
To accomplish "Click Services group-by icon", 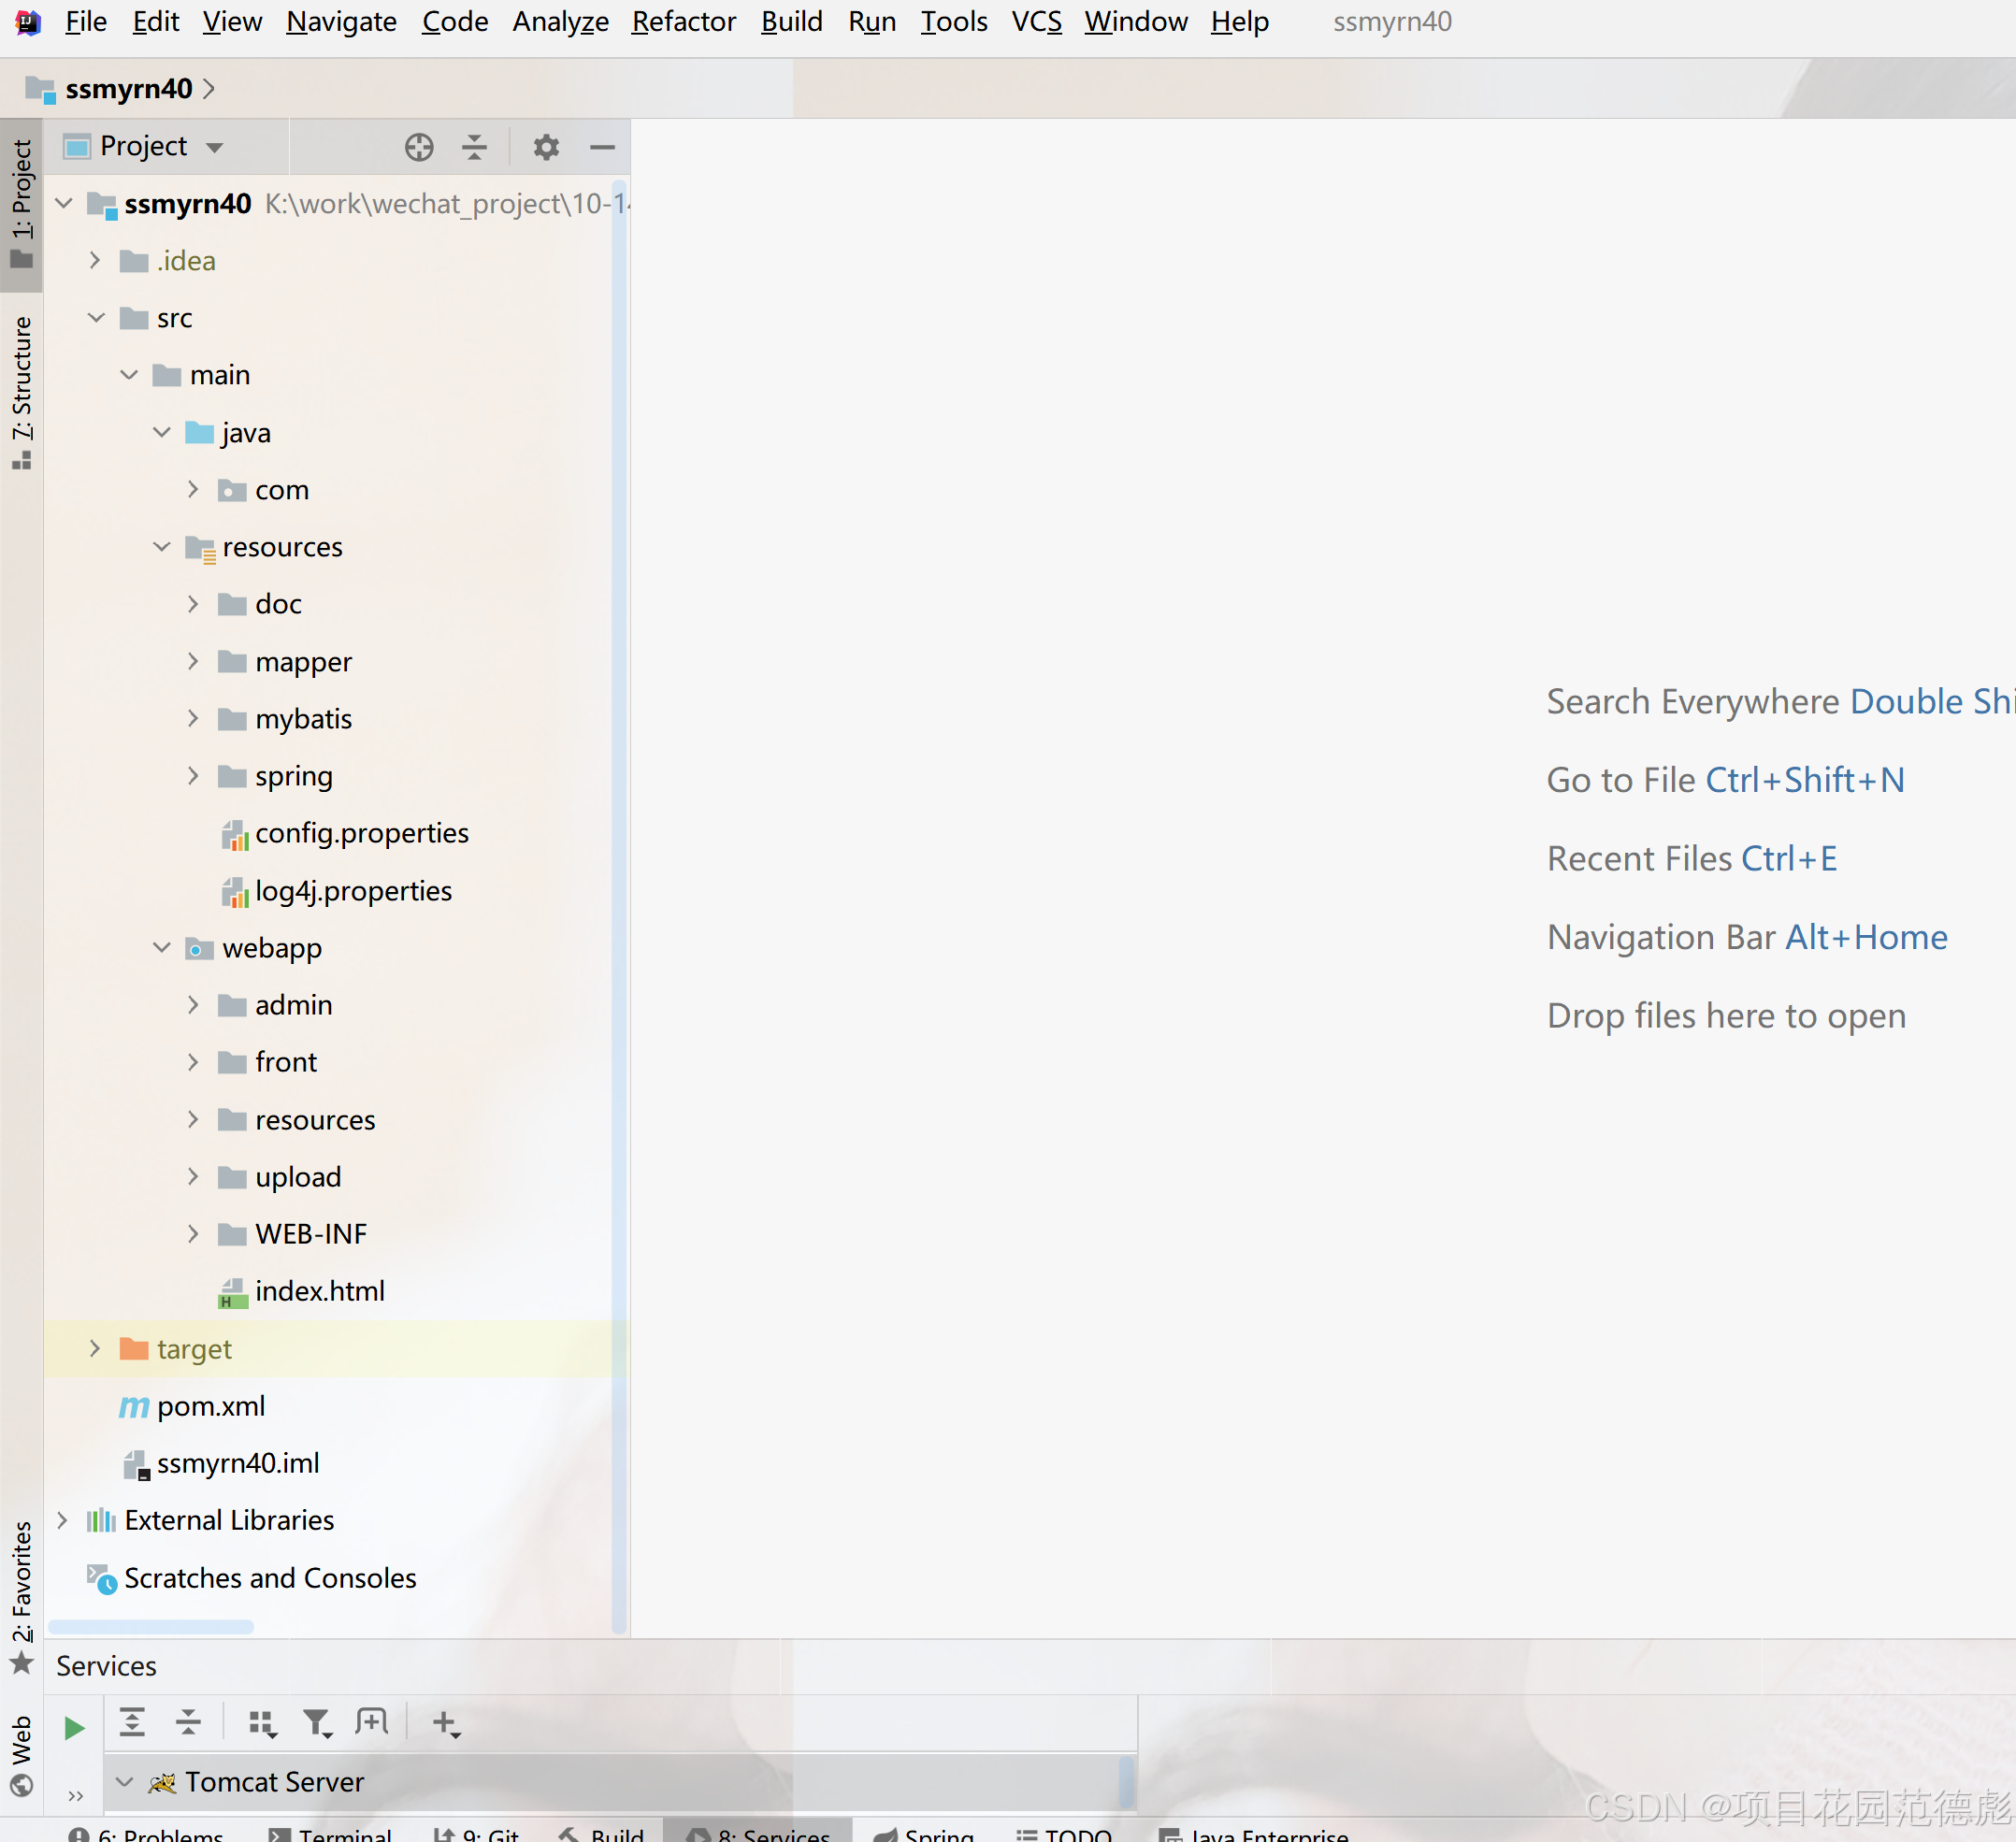I will [x=262, y=1723].
